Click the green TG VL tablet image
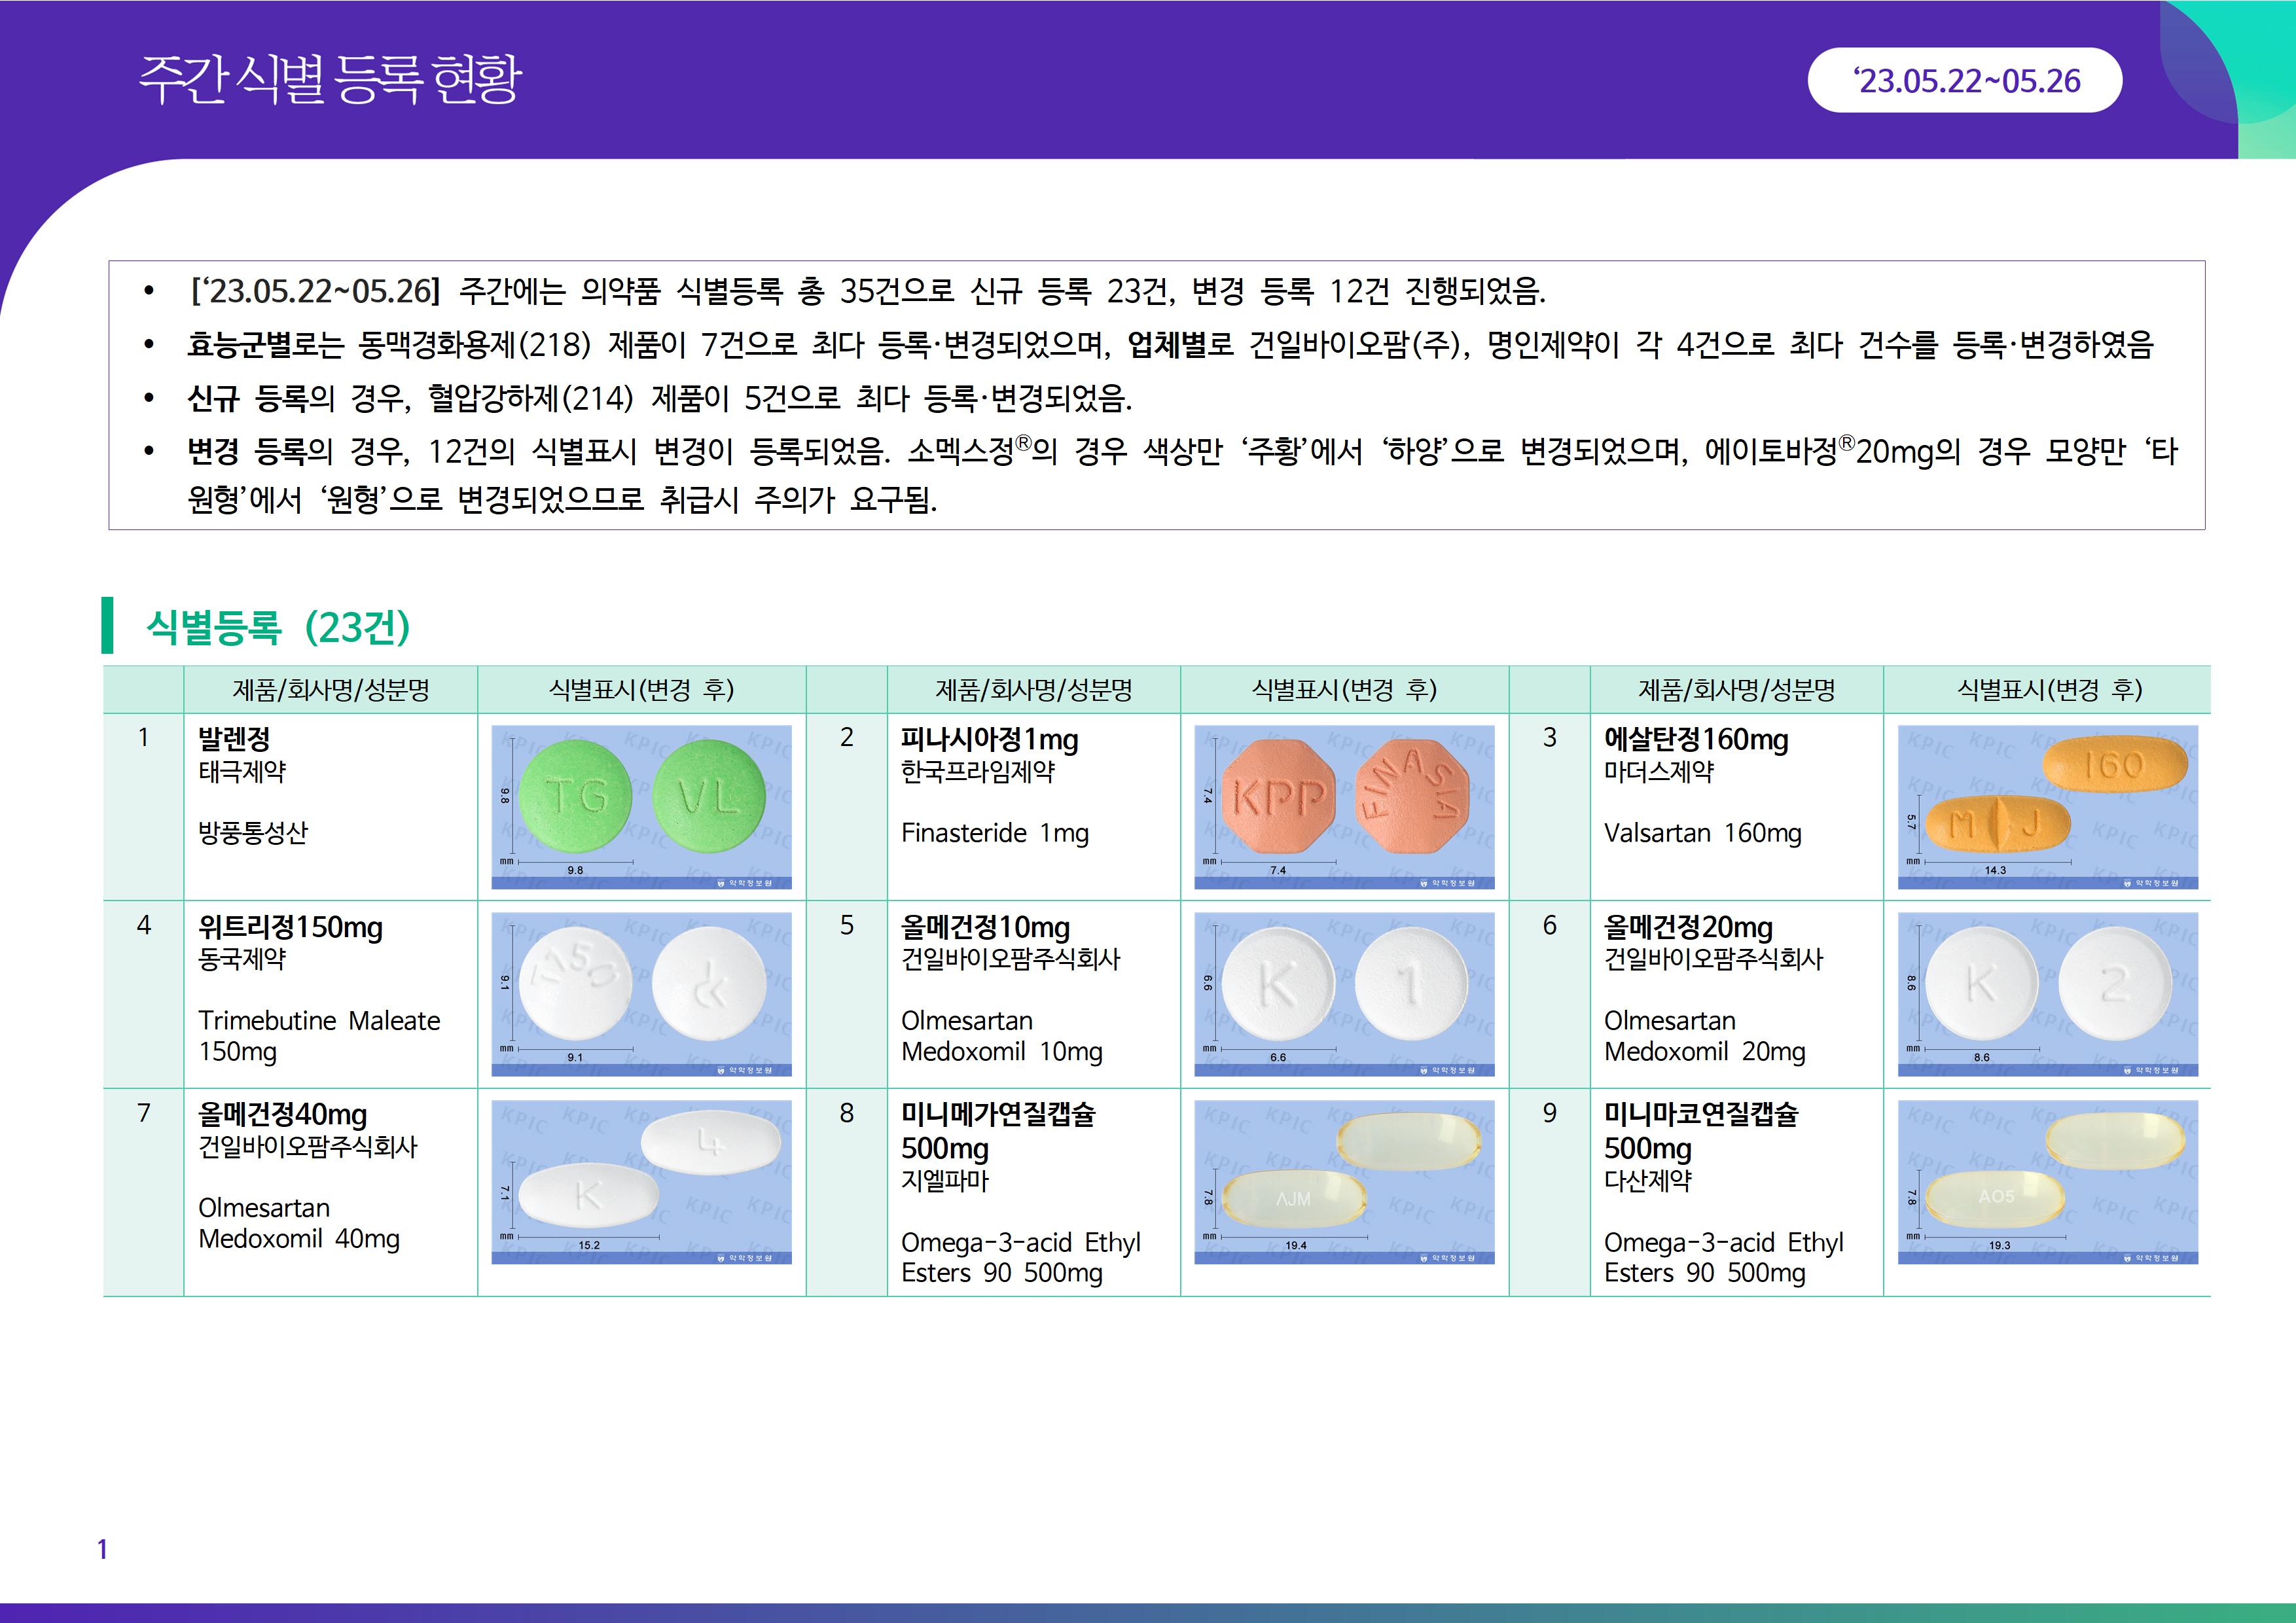Viewport: 2296px width, 1623px height. [641, 806]
